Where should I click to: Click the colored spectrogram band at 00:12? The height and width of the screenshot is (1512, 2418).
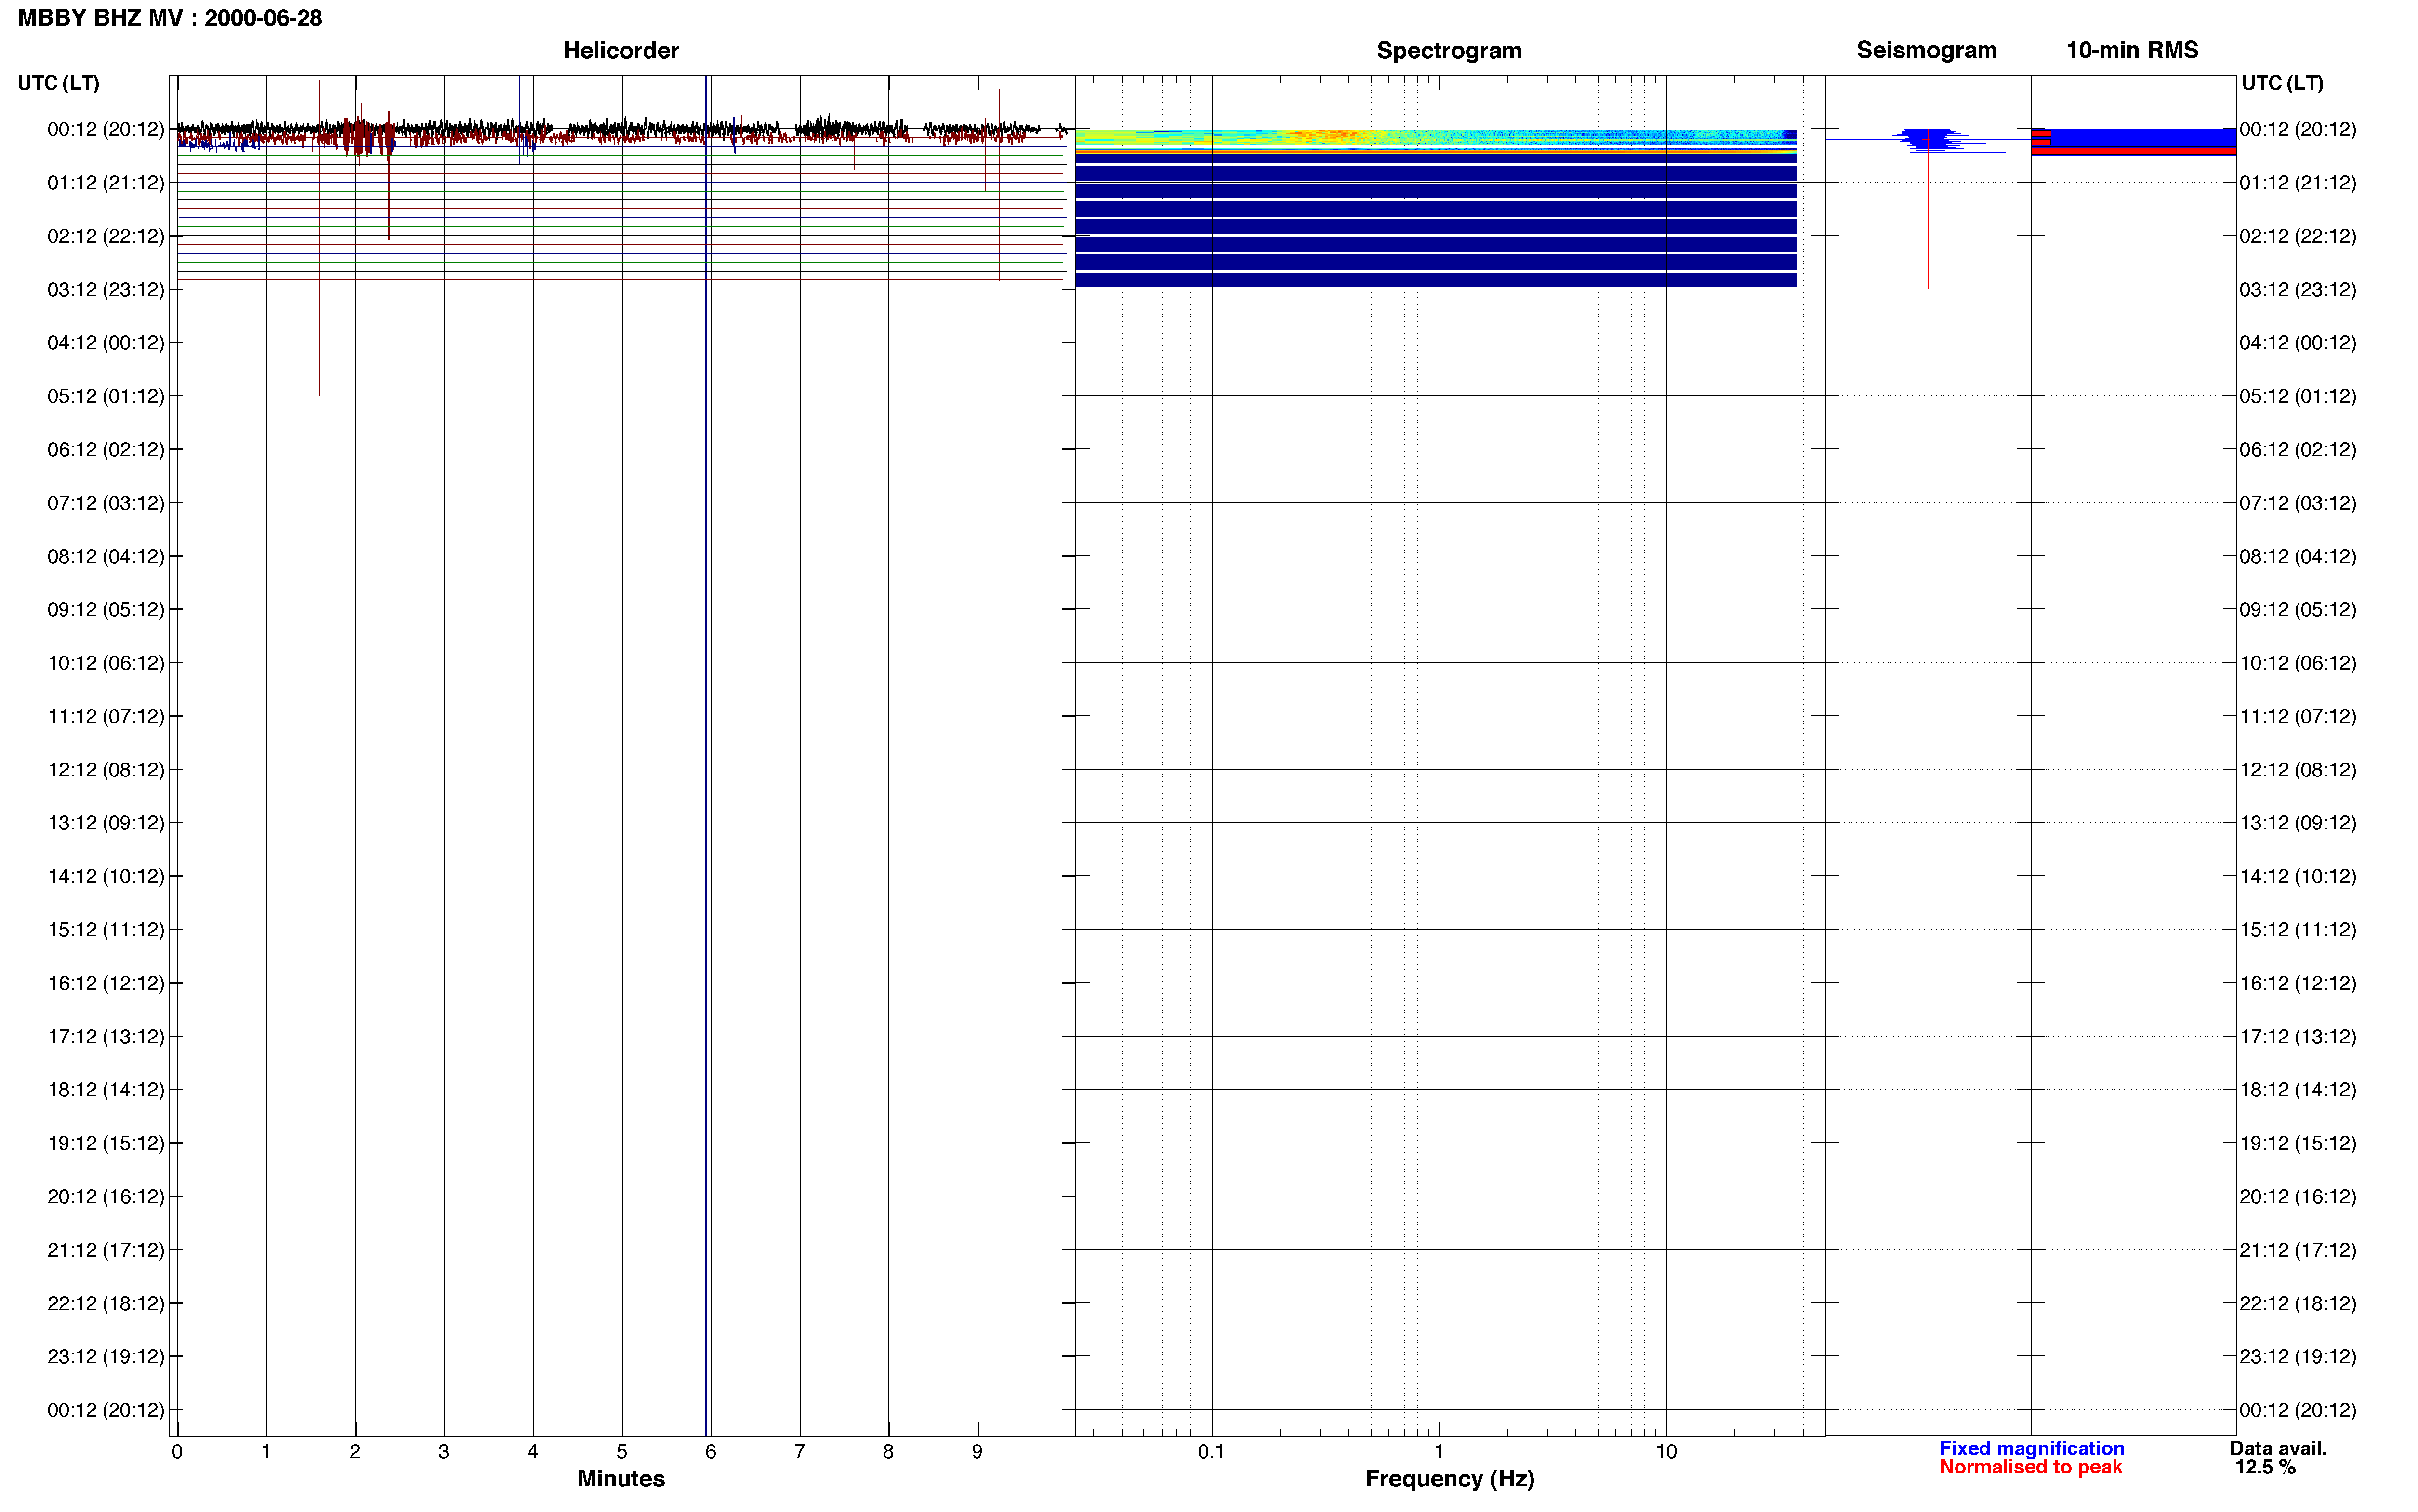1436,138
